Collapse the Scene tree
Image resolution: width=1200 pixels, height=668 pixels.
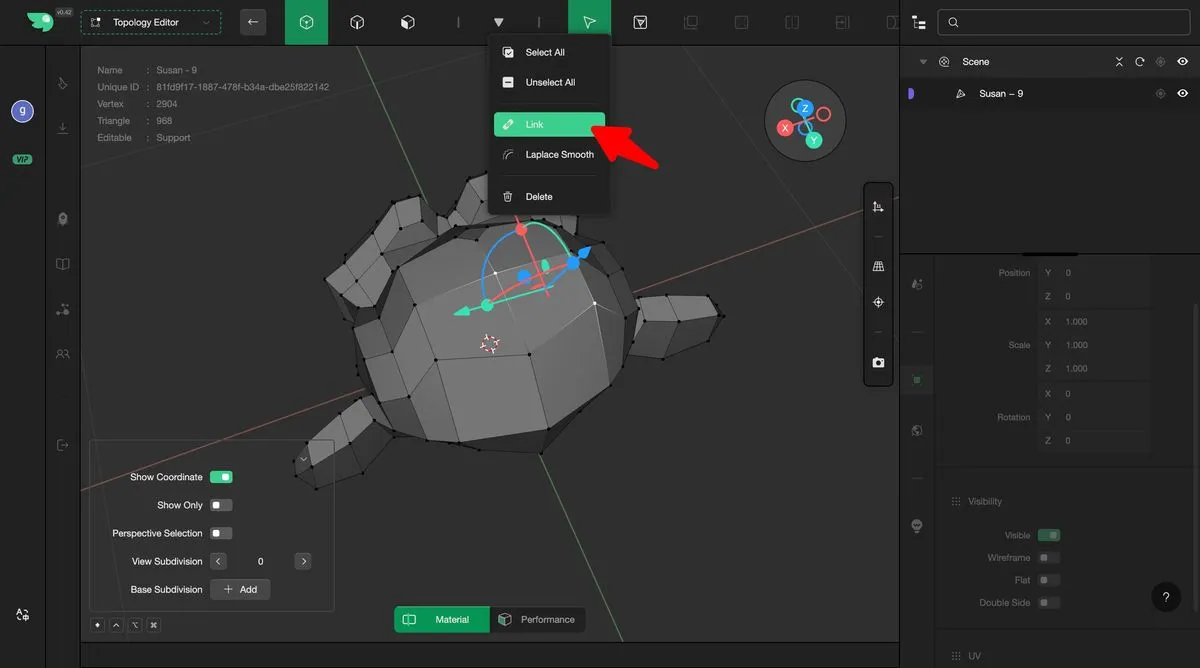(923, 62)
